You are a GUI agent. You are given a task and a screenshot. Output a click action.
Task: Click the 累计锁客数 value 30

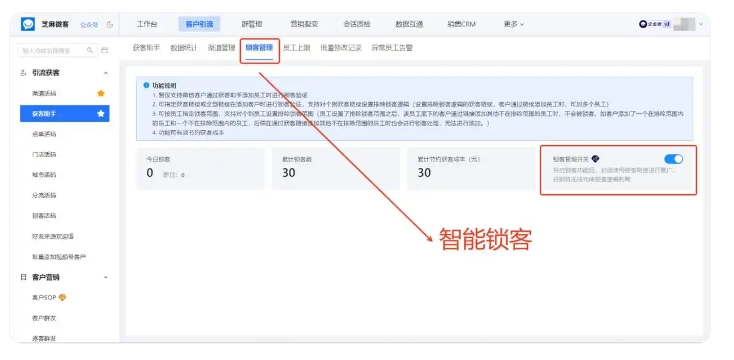pyautogui.click(x=289, y=173)
